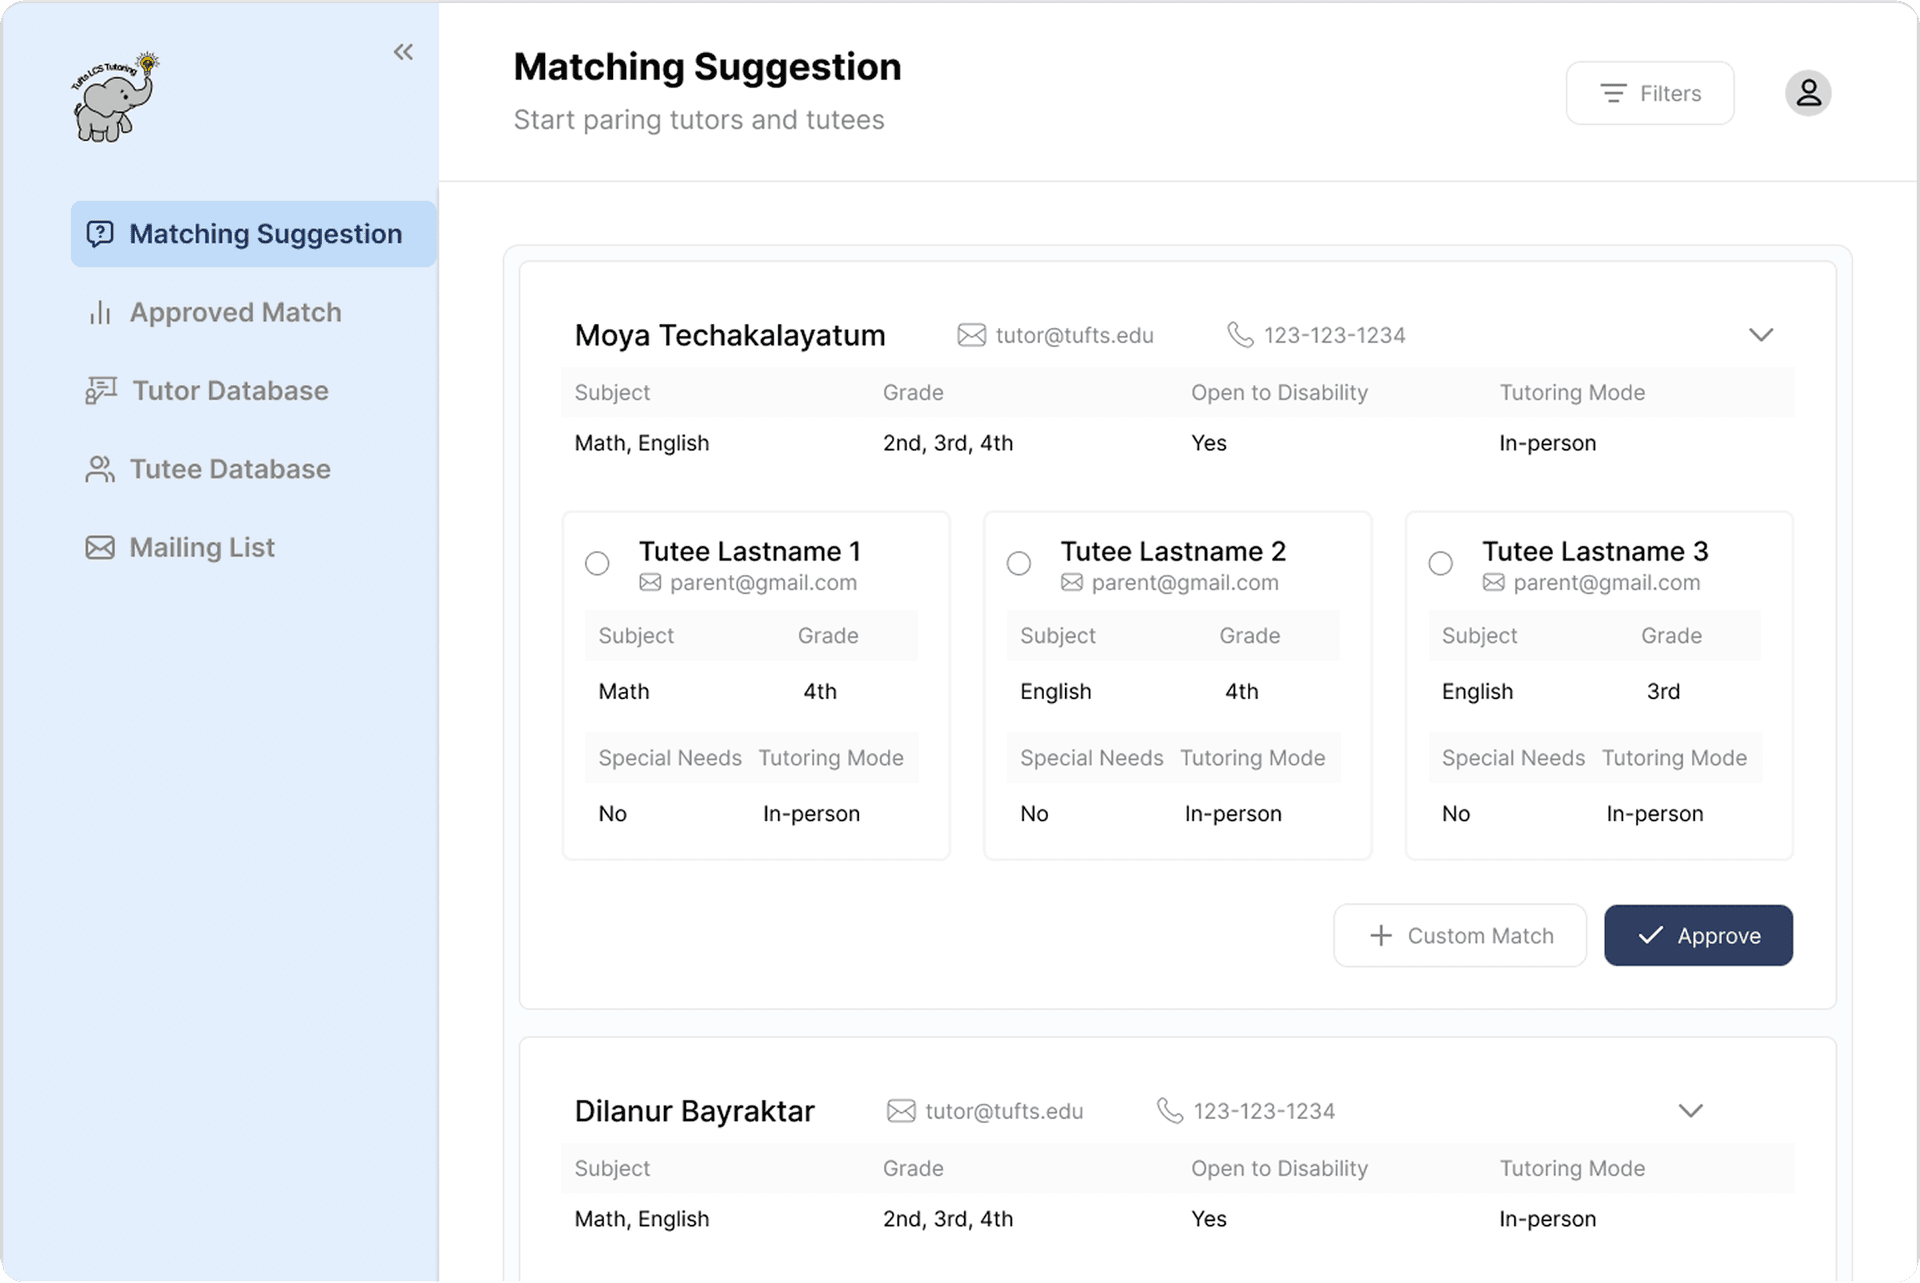
Task: Click the Custom Match button
Action: 1460,936
